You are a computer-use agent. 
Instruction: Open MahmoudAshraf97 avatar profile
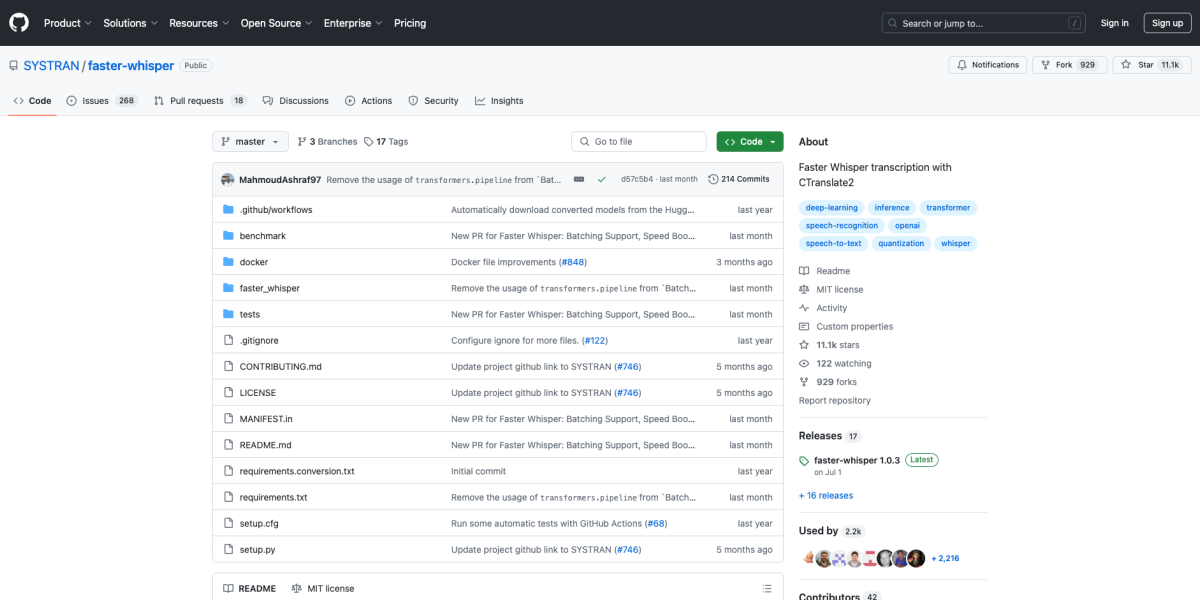tap(228, 179)
